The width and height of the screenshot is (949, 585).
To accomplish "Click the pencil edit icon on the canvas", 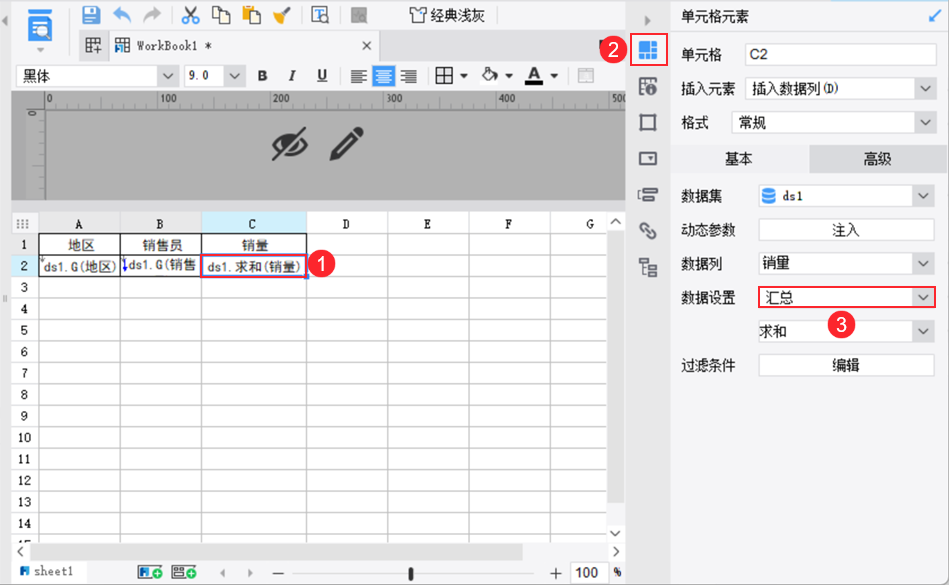I will (x=345, y=142).
